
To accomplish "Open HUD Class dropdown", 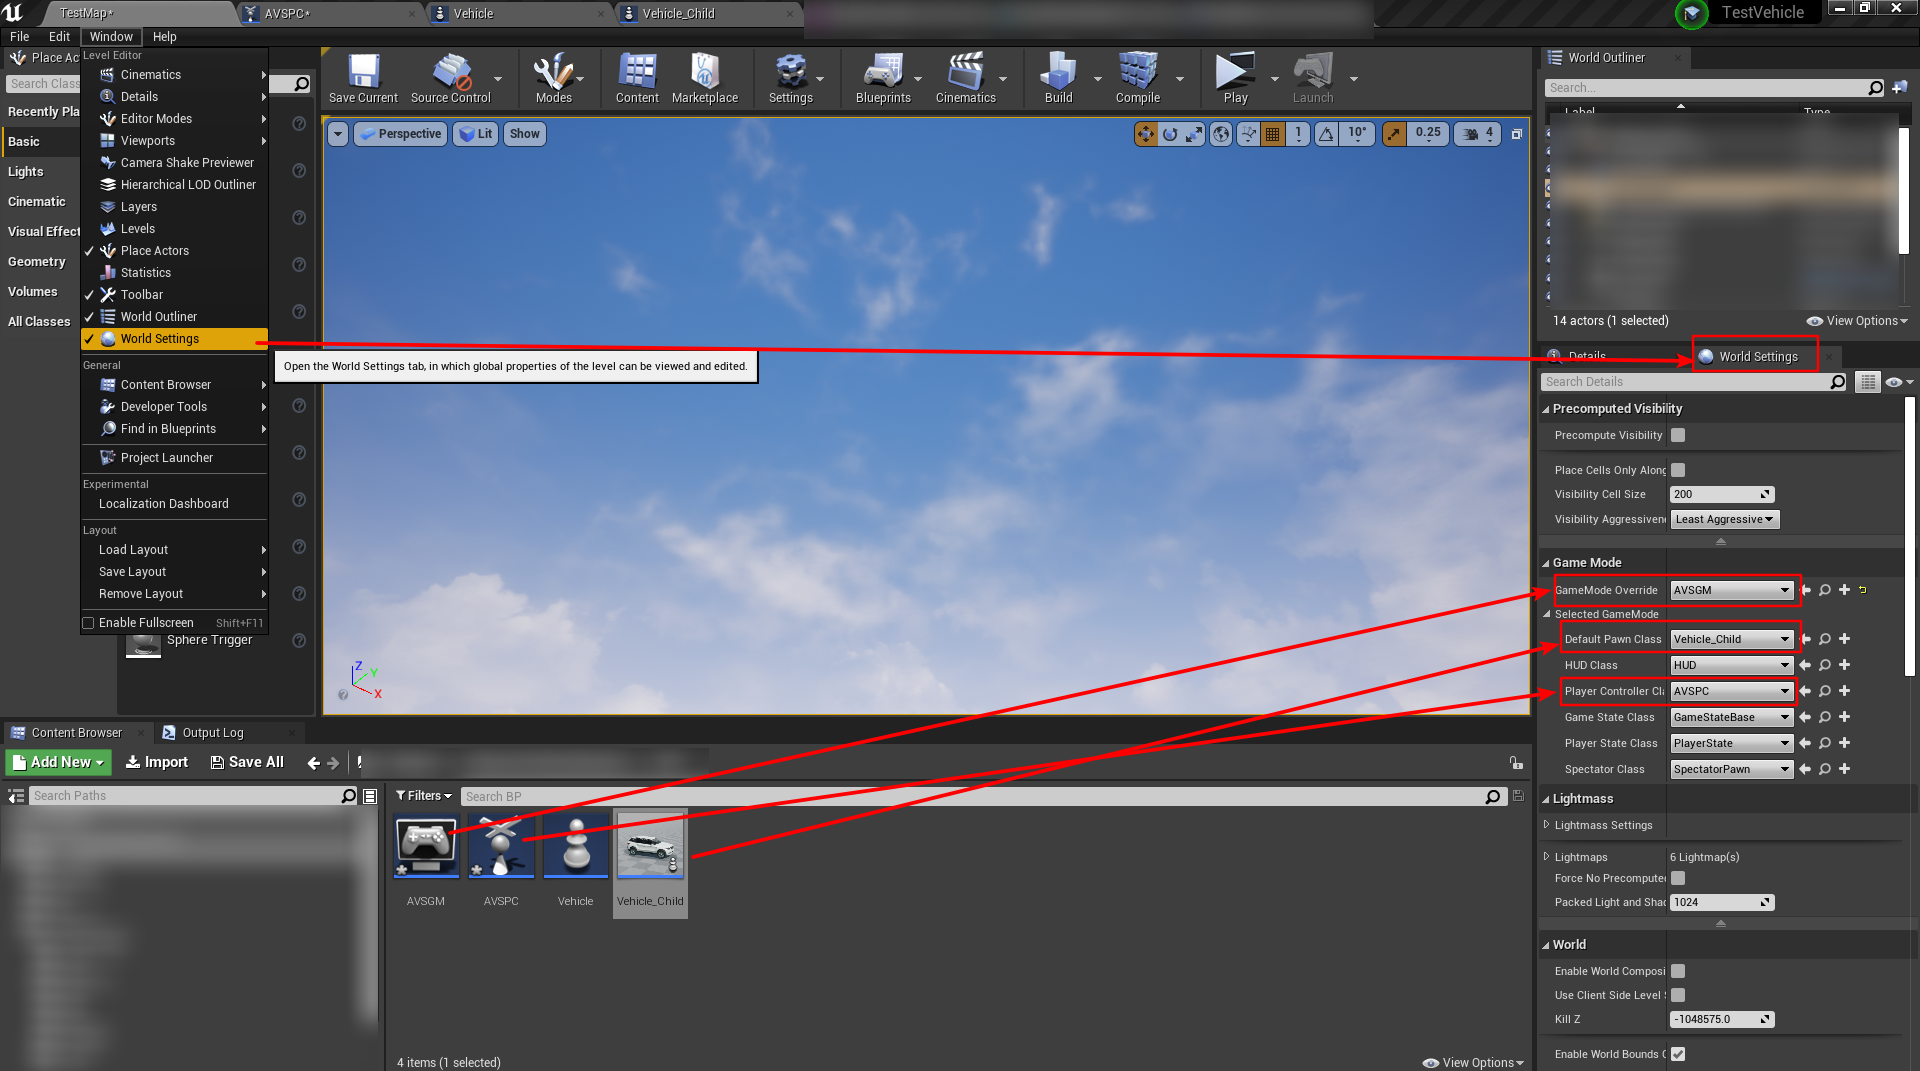I will pyautogui.click(x=1732, y=665).
